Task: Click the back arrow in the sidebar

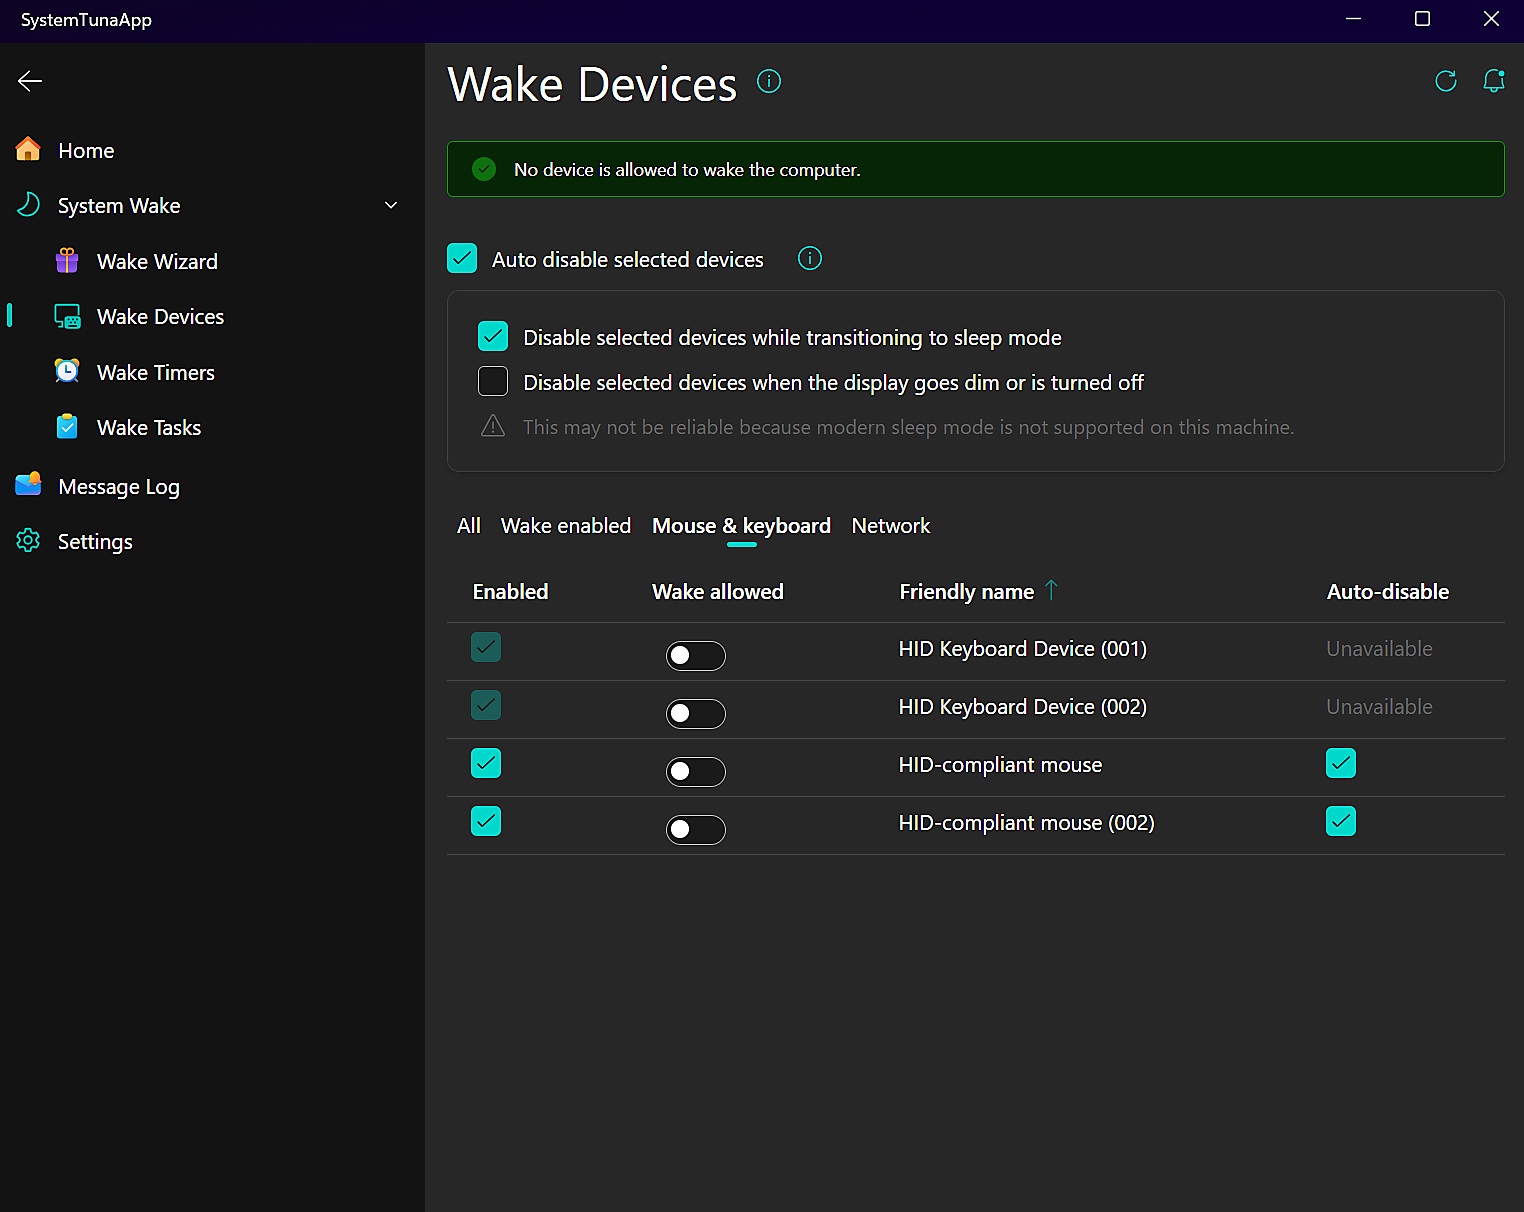Action: click(x=30, y=81)
